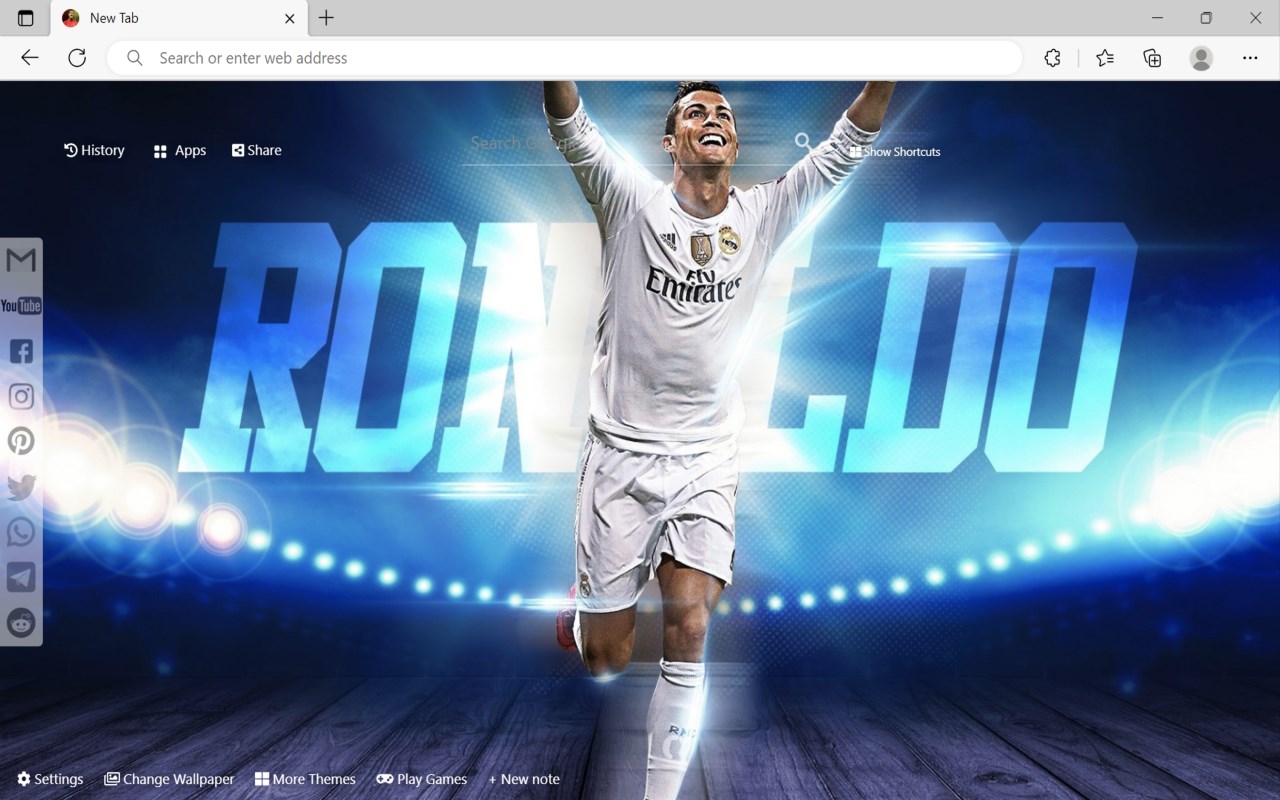
Task: Open a new browser tab
Action: coord(326,18)
